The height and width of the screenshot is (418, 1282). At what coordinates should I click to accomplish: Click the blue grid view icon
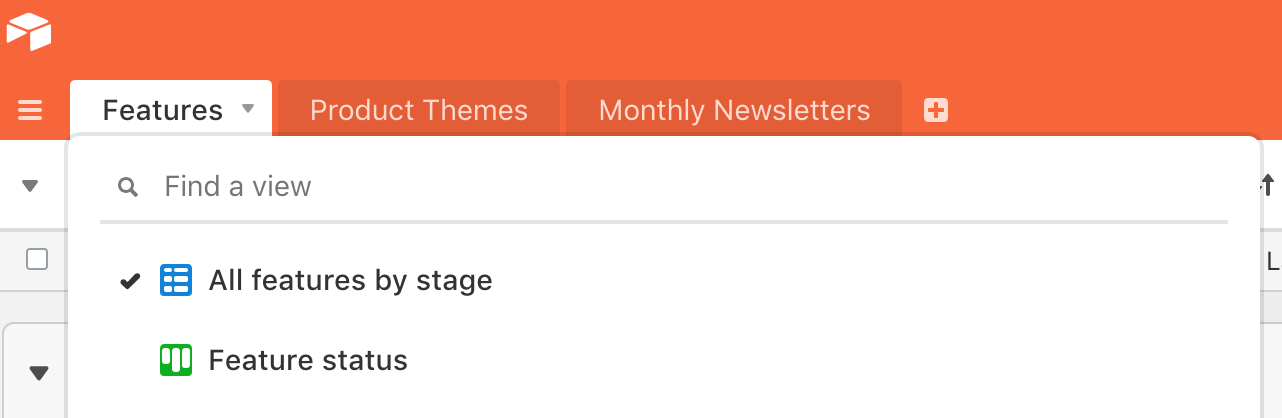[176, 280]
